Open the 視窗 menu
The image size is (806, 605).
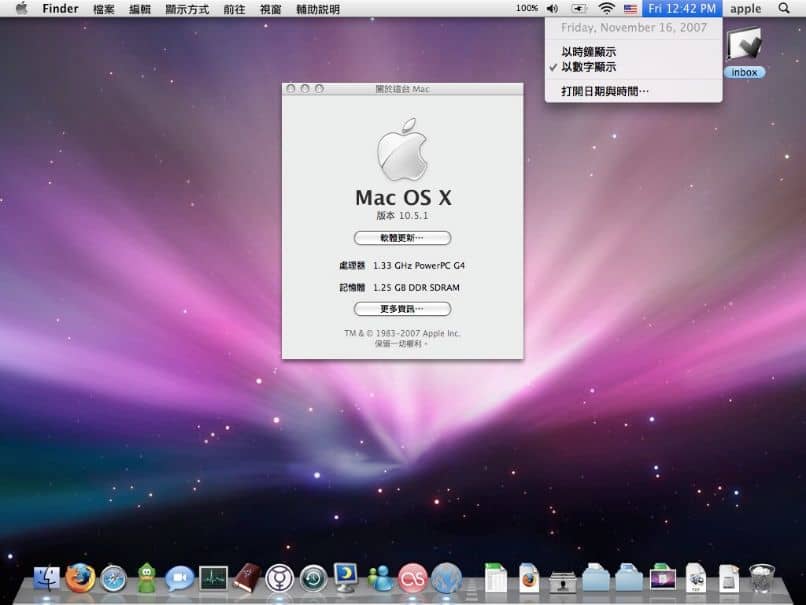[270, 9]
